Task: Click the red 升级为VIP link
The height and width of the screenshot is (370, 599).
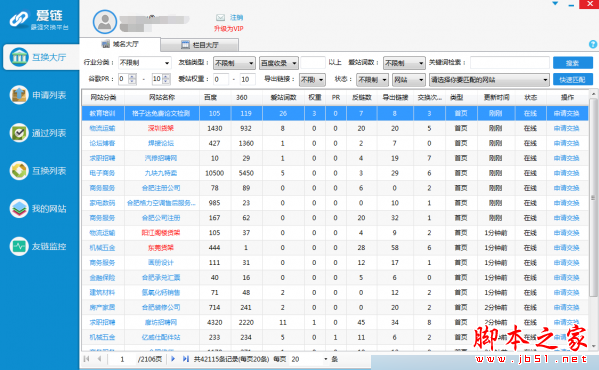Action: pyautogui.click(x=228, y=29)
